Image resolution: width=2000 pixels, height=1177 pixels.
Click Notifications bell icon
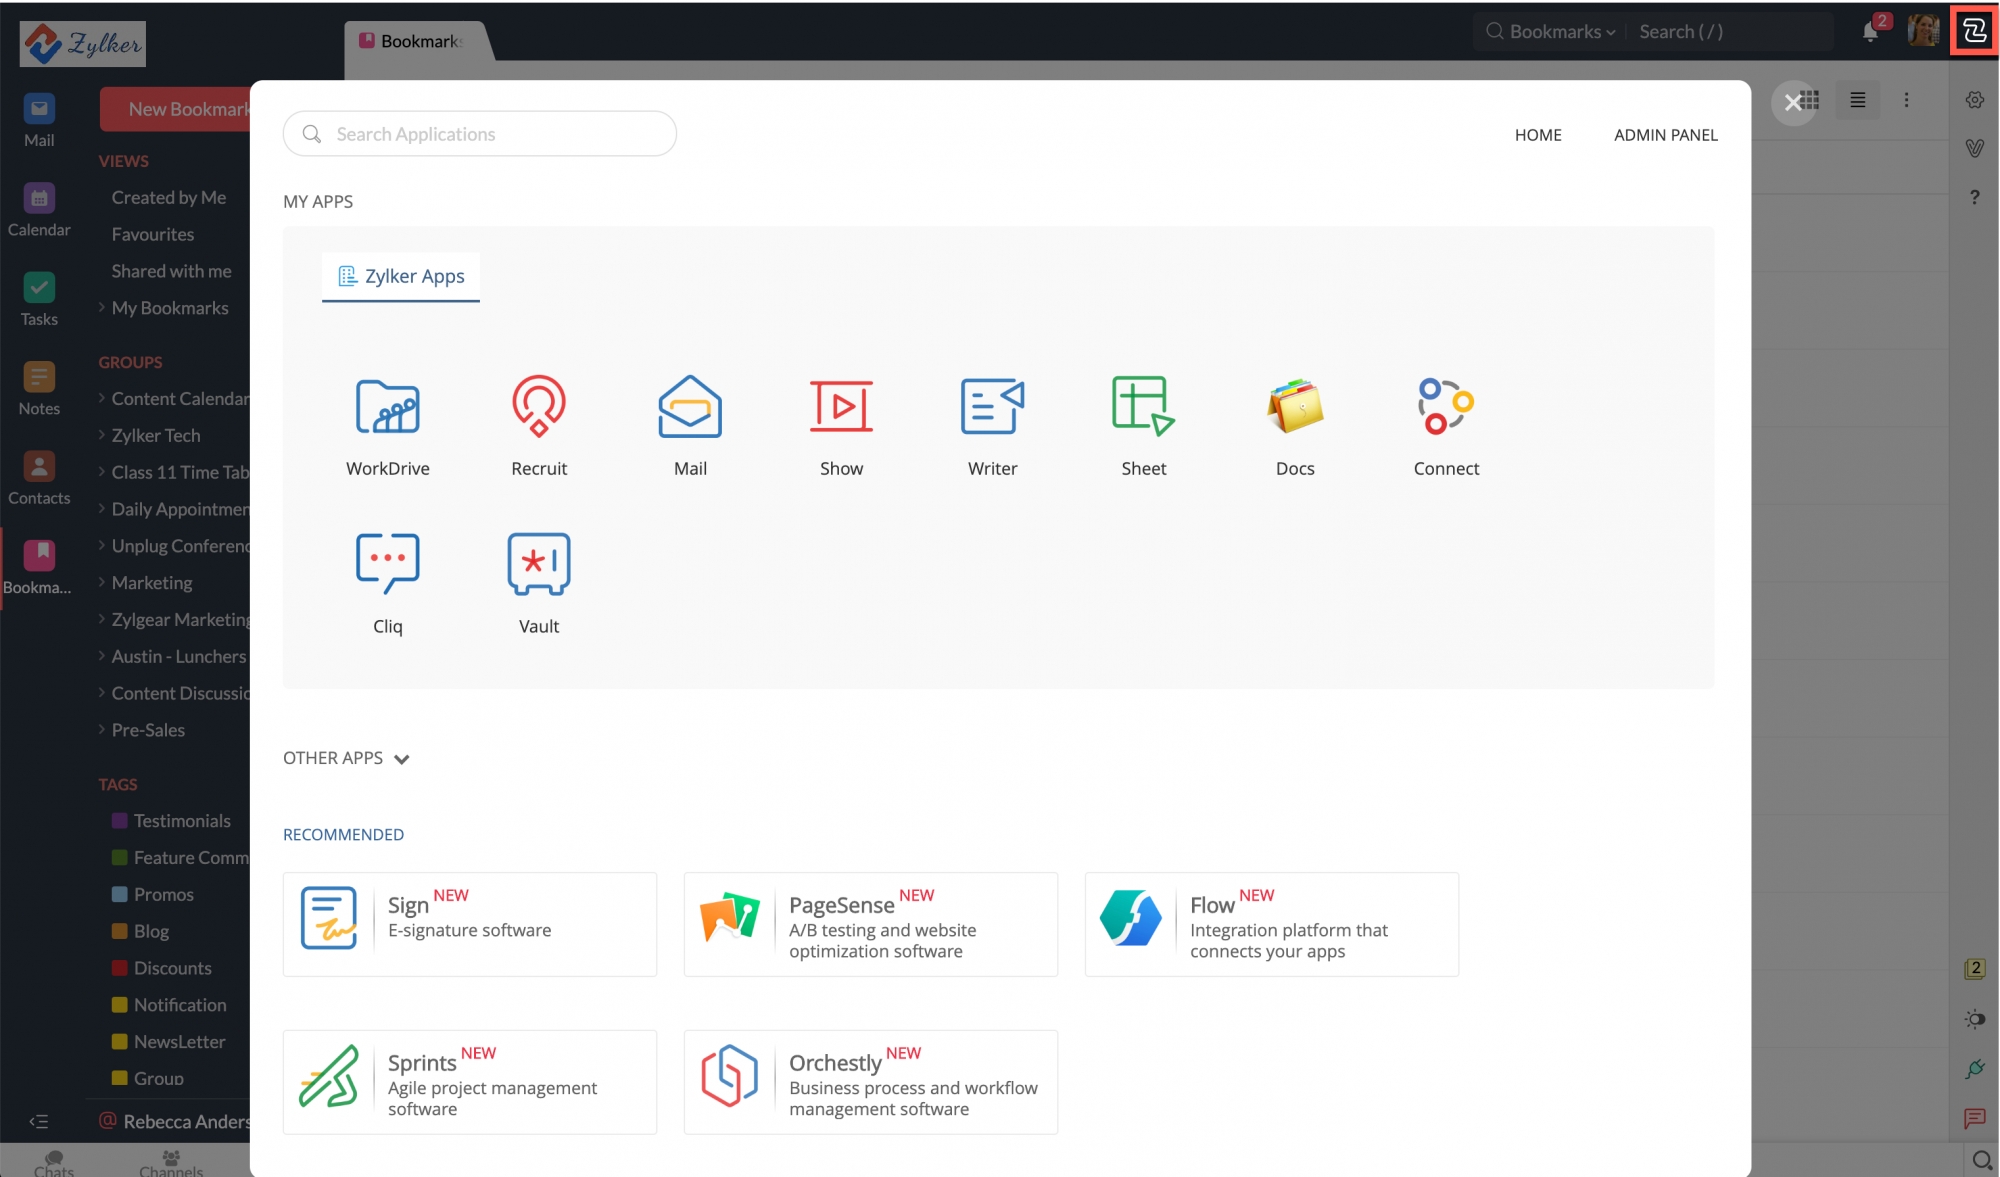pyautogui.click(x=1870, y=29)
